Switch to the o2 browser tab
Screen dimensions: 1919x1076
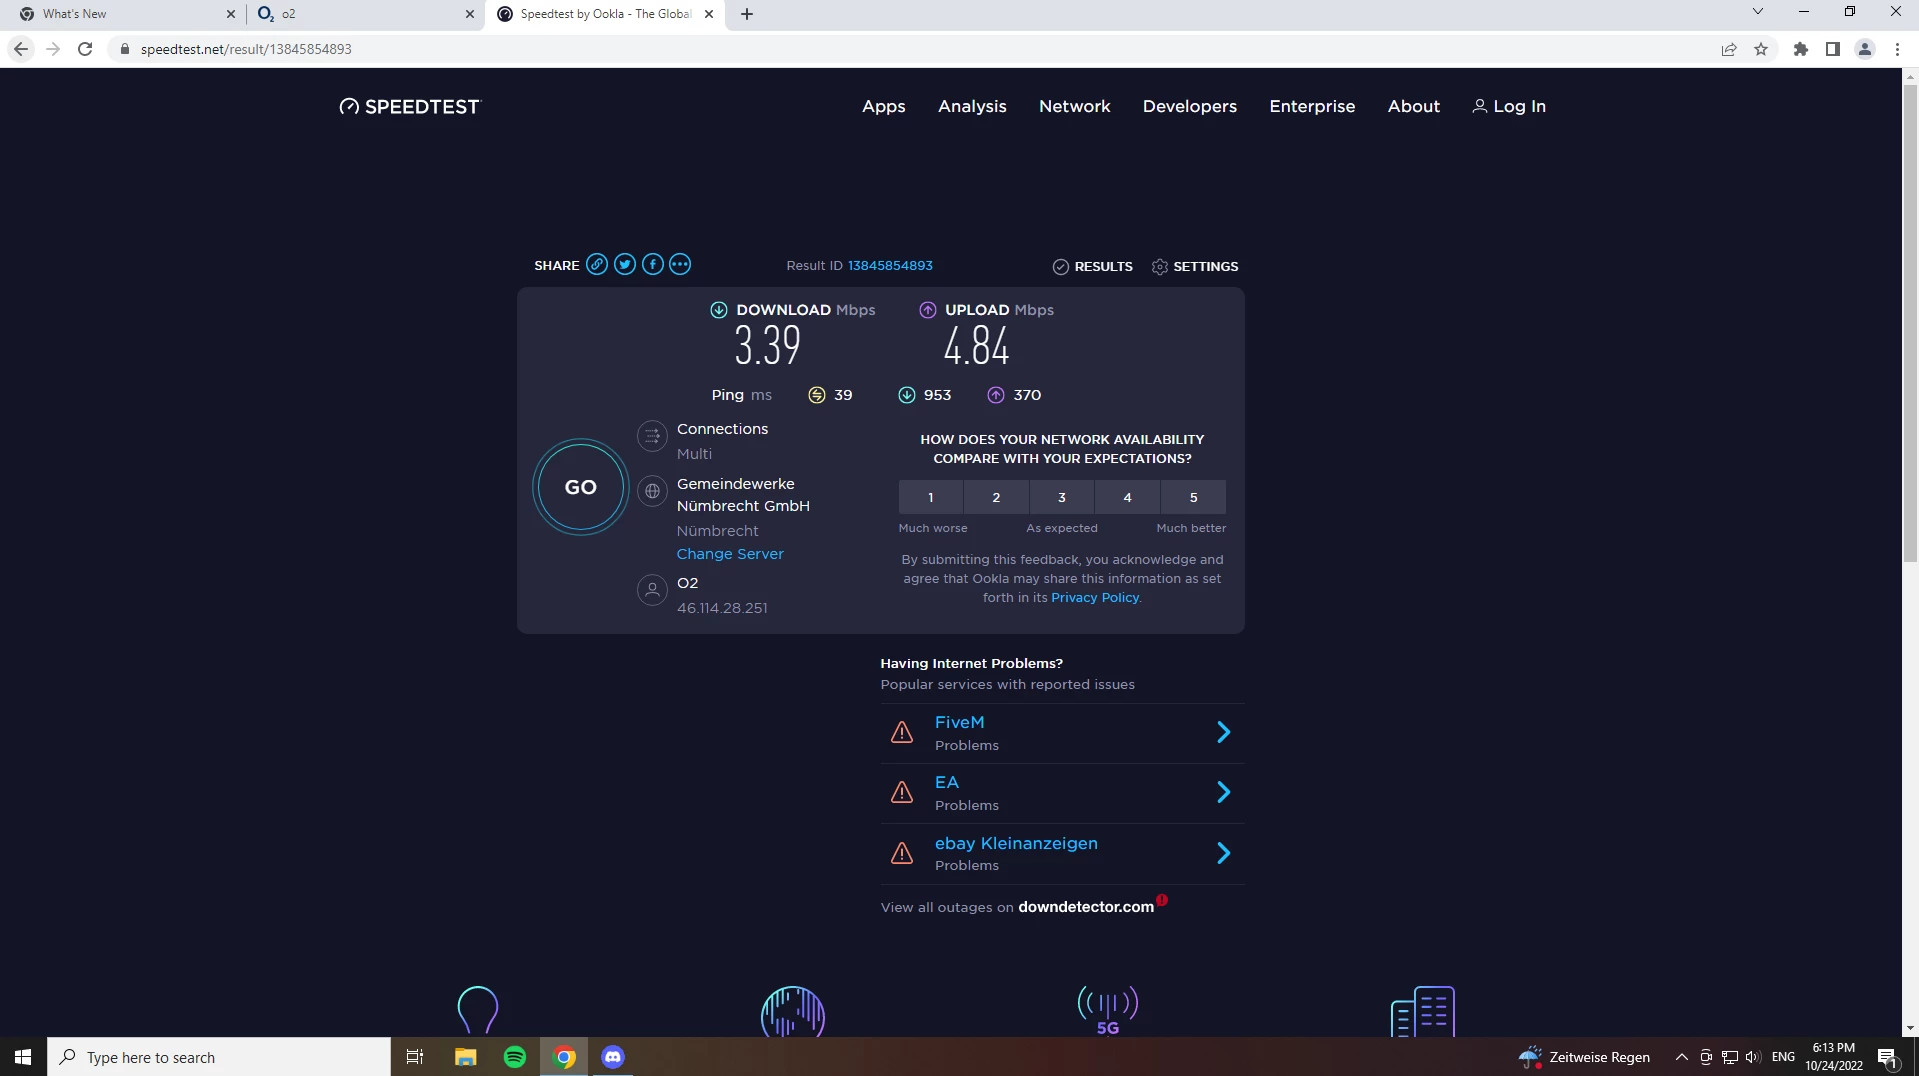(360, 14)
